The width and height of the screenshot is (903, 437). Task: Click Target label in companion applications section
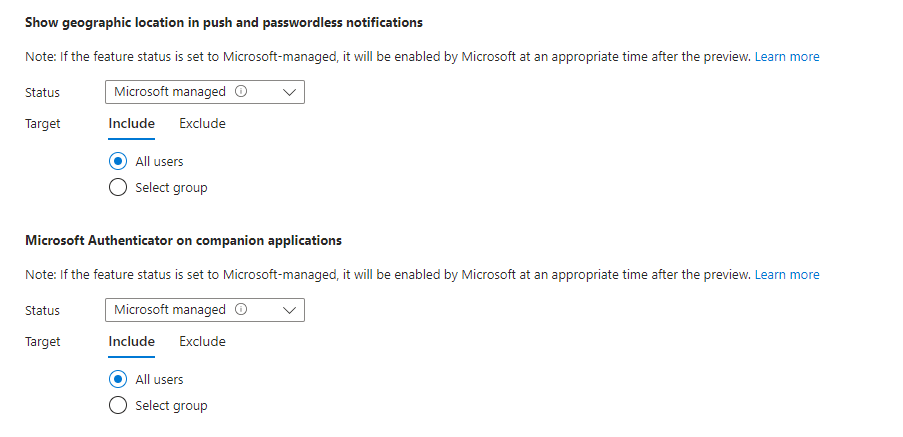43,342
